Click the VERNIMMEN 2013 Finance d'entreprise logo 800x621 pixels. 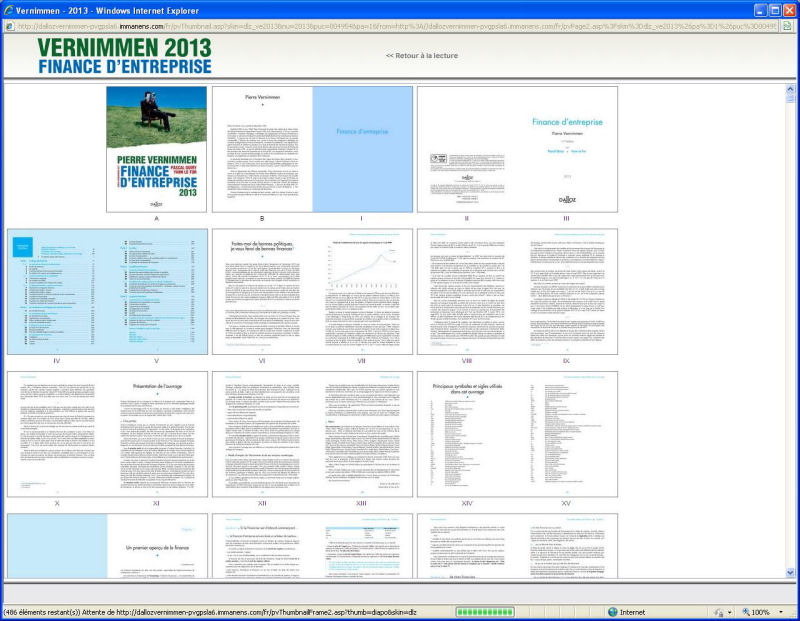pos(124,55)
